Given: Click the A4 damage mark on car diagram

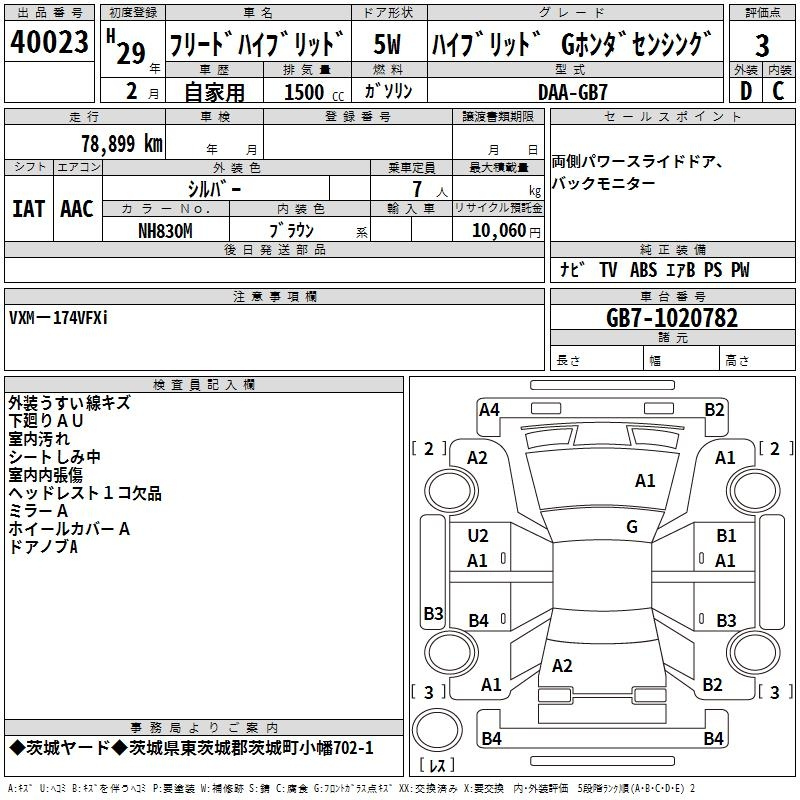Looking at the screenshot, I should coord(489,409).
